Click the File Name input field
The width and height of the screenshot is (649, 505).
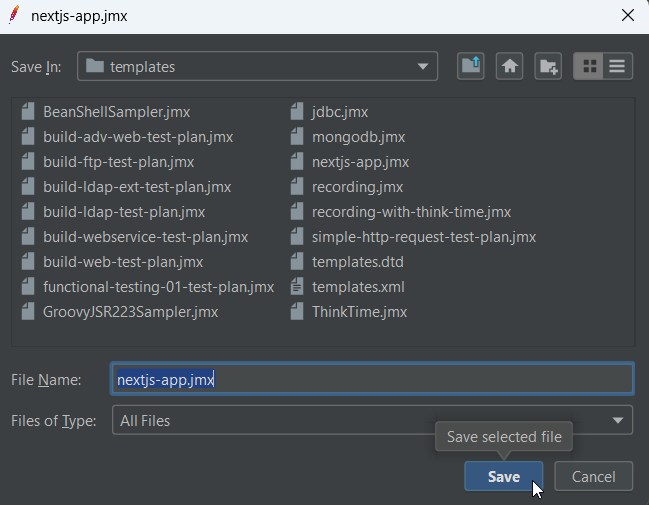click(372, 379)
